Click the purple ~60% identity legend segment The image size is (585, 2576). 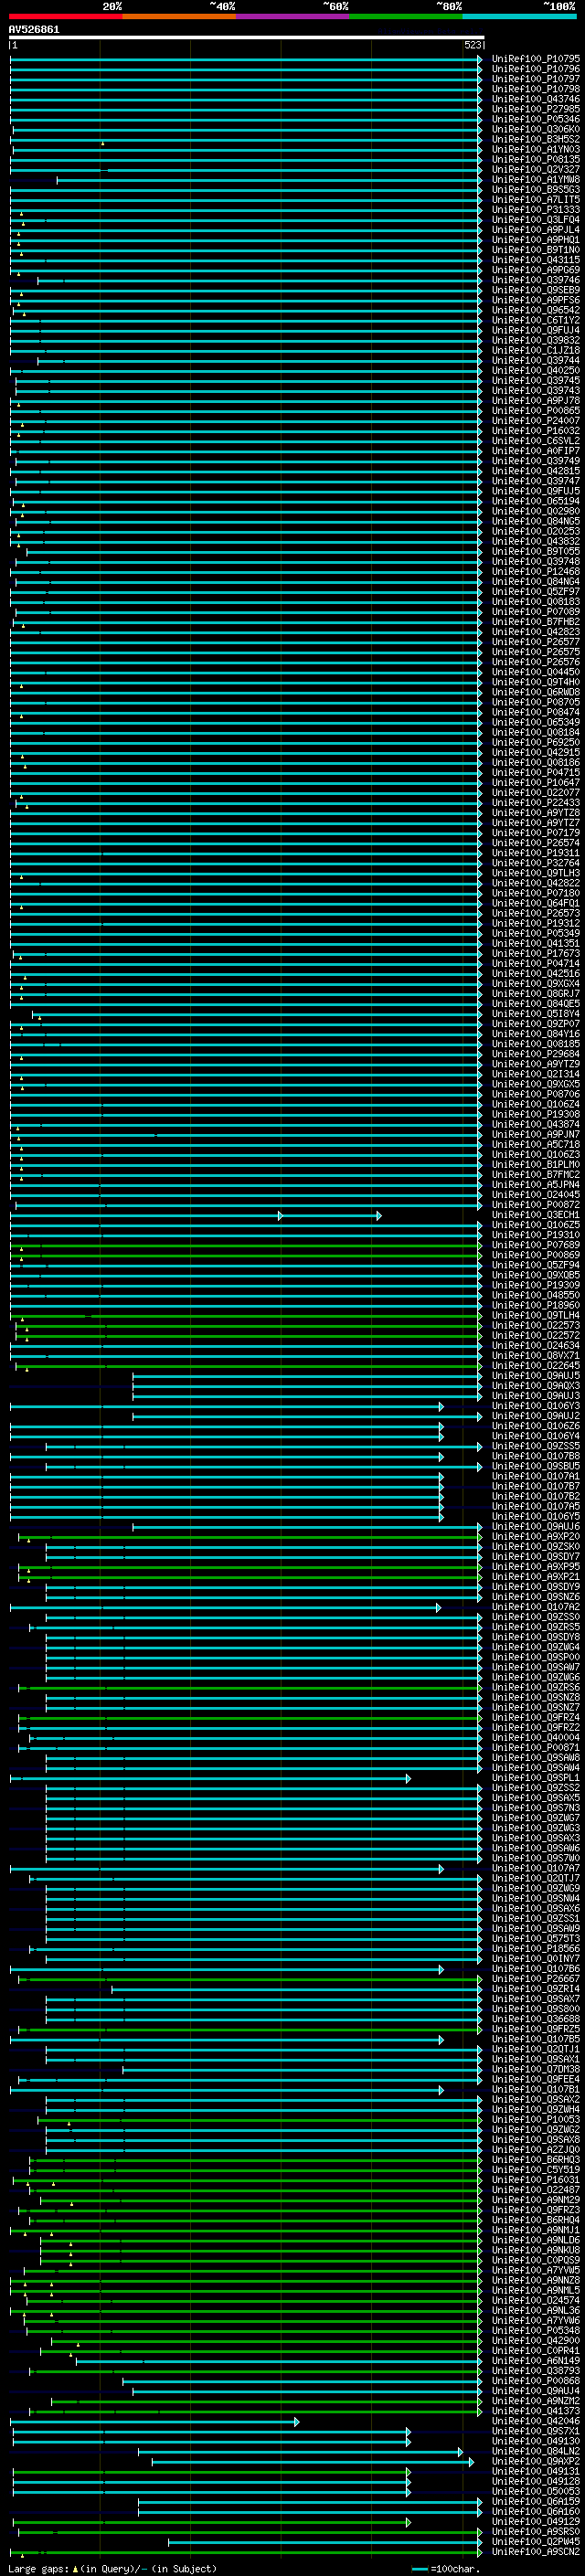click(292, 16)
